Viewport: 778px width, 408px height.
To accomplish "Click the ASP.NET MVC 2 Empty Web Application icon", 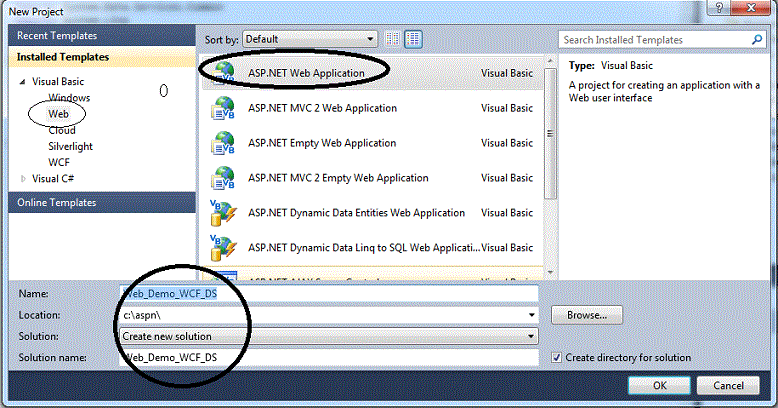I will point(223,178).
